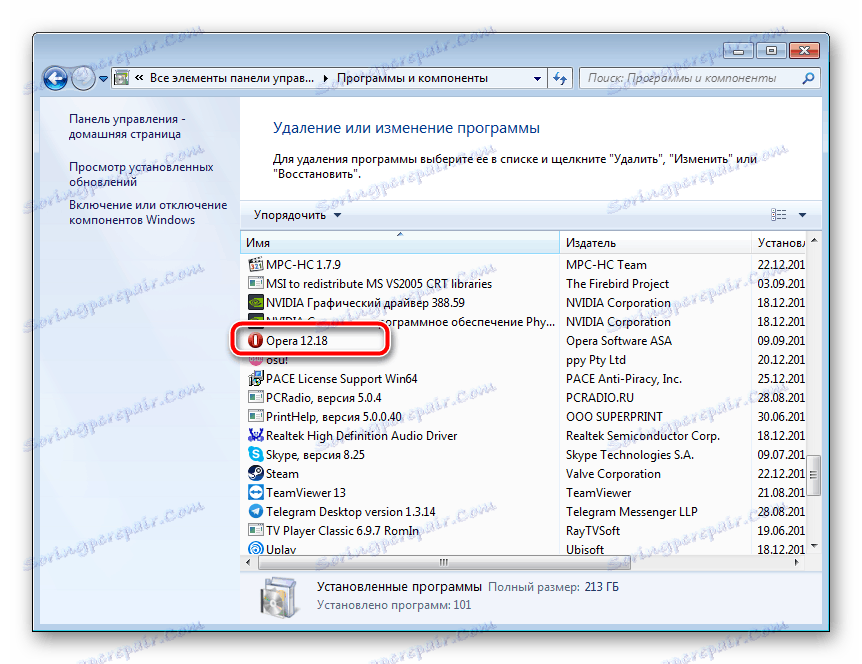The width and height of the screenshot is (862, 664).
Task: Click the PrintHelp 5.0.0.40 icon
Action: pyautogui.click(x=256, y=417)
